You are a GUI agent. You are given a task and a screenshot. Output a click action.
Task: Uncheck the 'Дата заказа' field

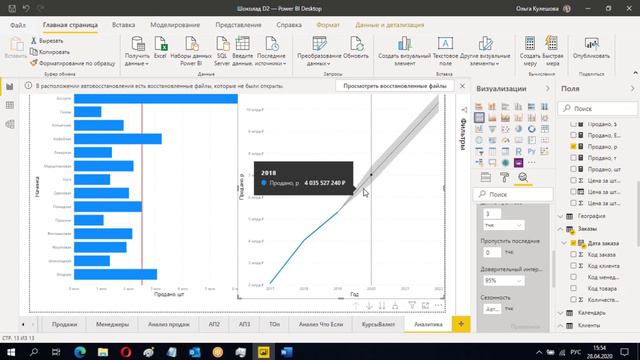(573, 243)
